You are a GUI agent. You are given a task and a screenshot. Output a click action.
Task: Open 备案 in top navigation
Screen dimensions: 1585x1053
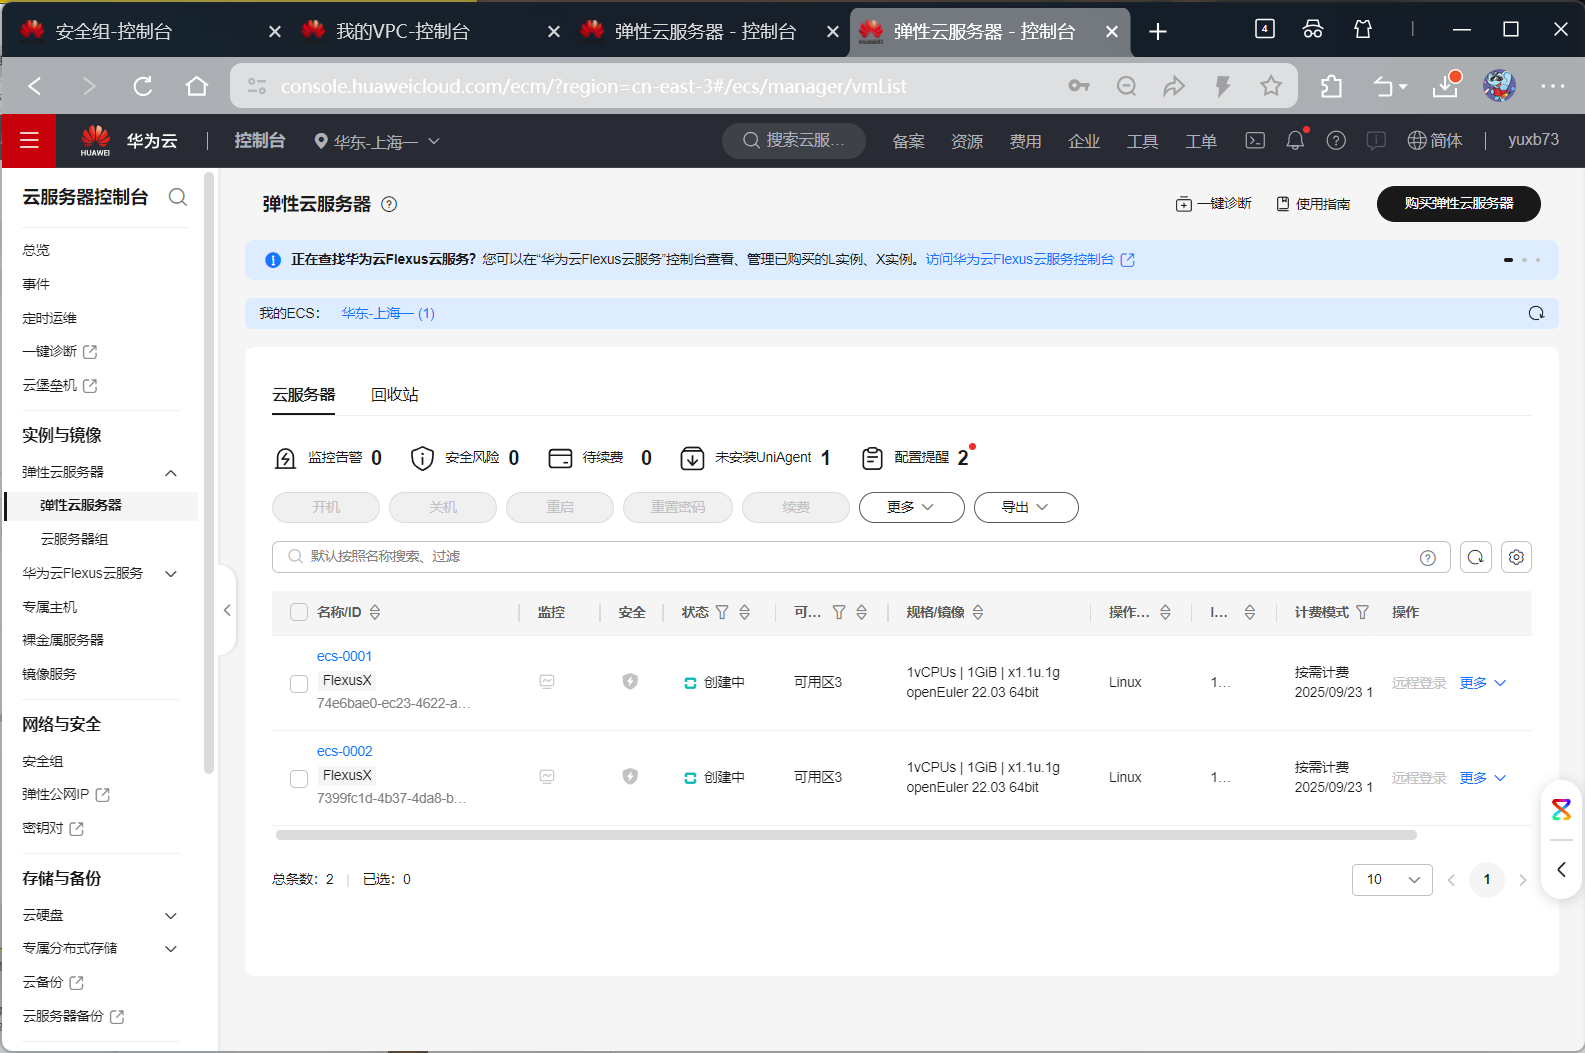pos(908,141)
